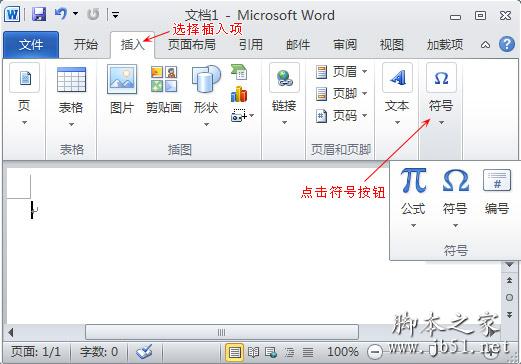Open the 页眉 header dropdown
Viewport: 521px width, 364px height.
point(341,72)
